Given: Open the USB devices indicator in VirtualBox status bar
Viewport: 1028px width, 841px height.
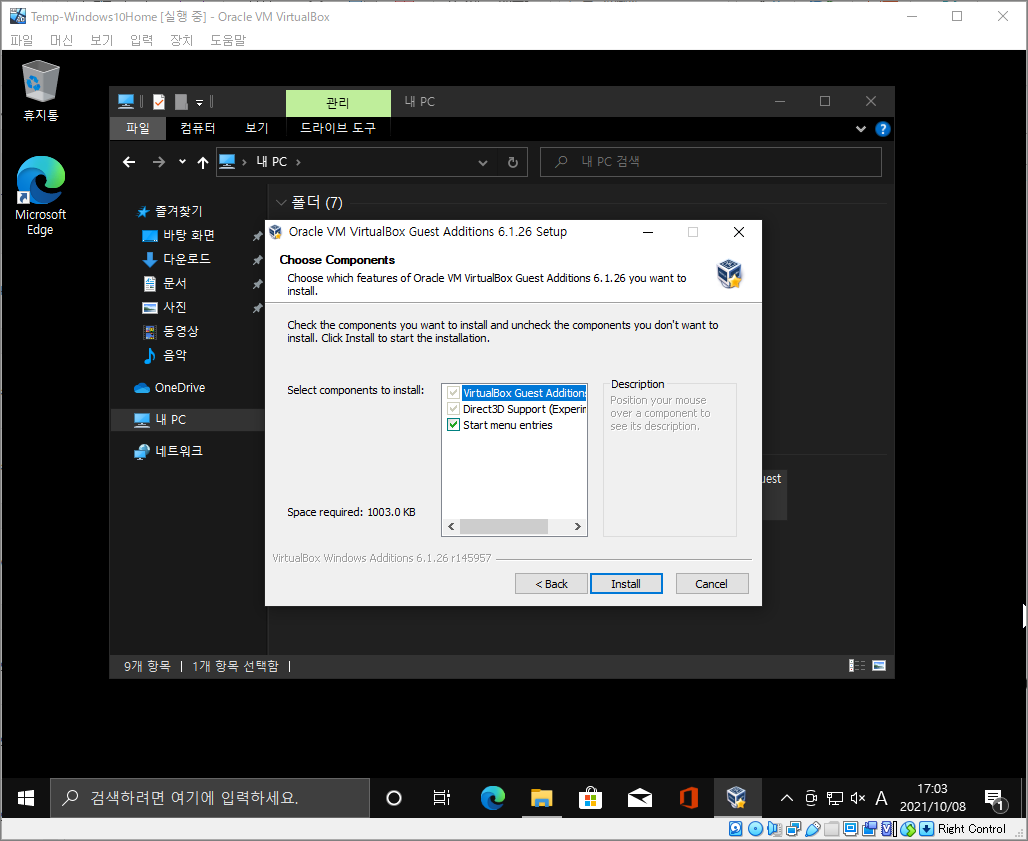Looking at the screenshot, I should 813,829.
